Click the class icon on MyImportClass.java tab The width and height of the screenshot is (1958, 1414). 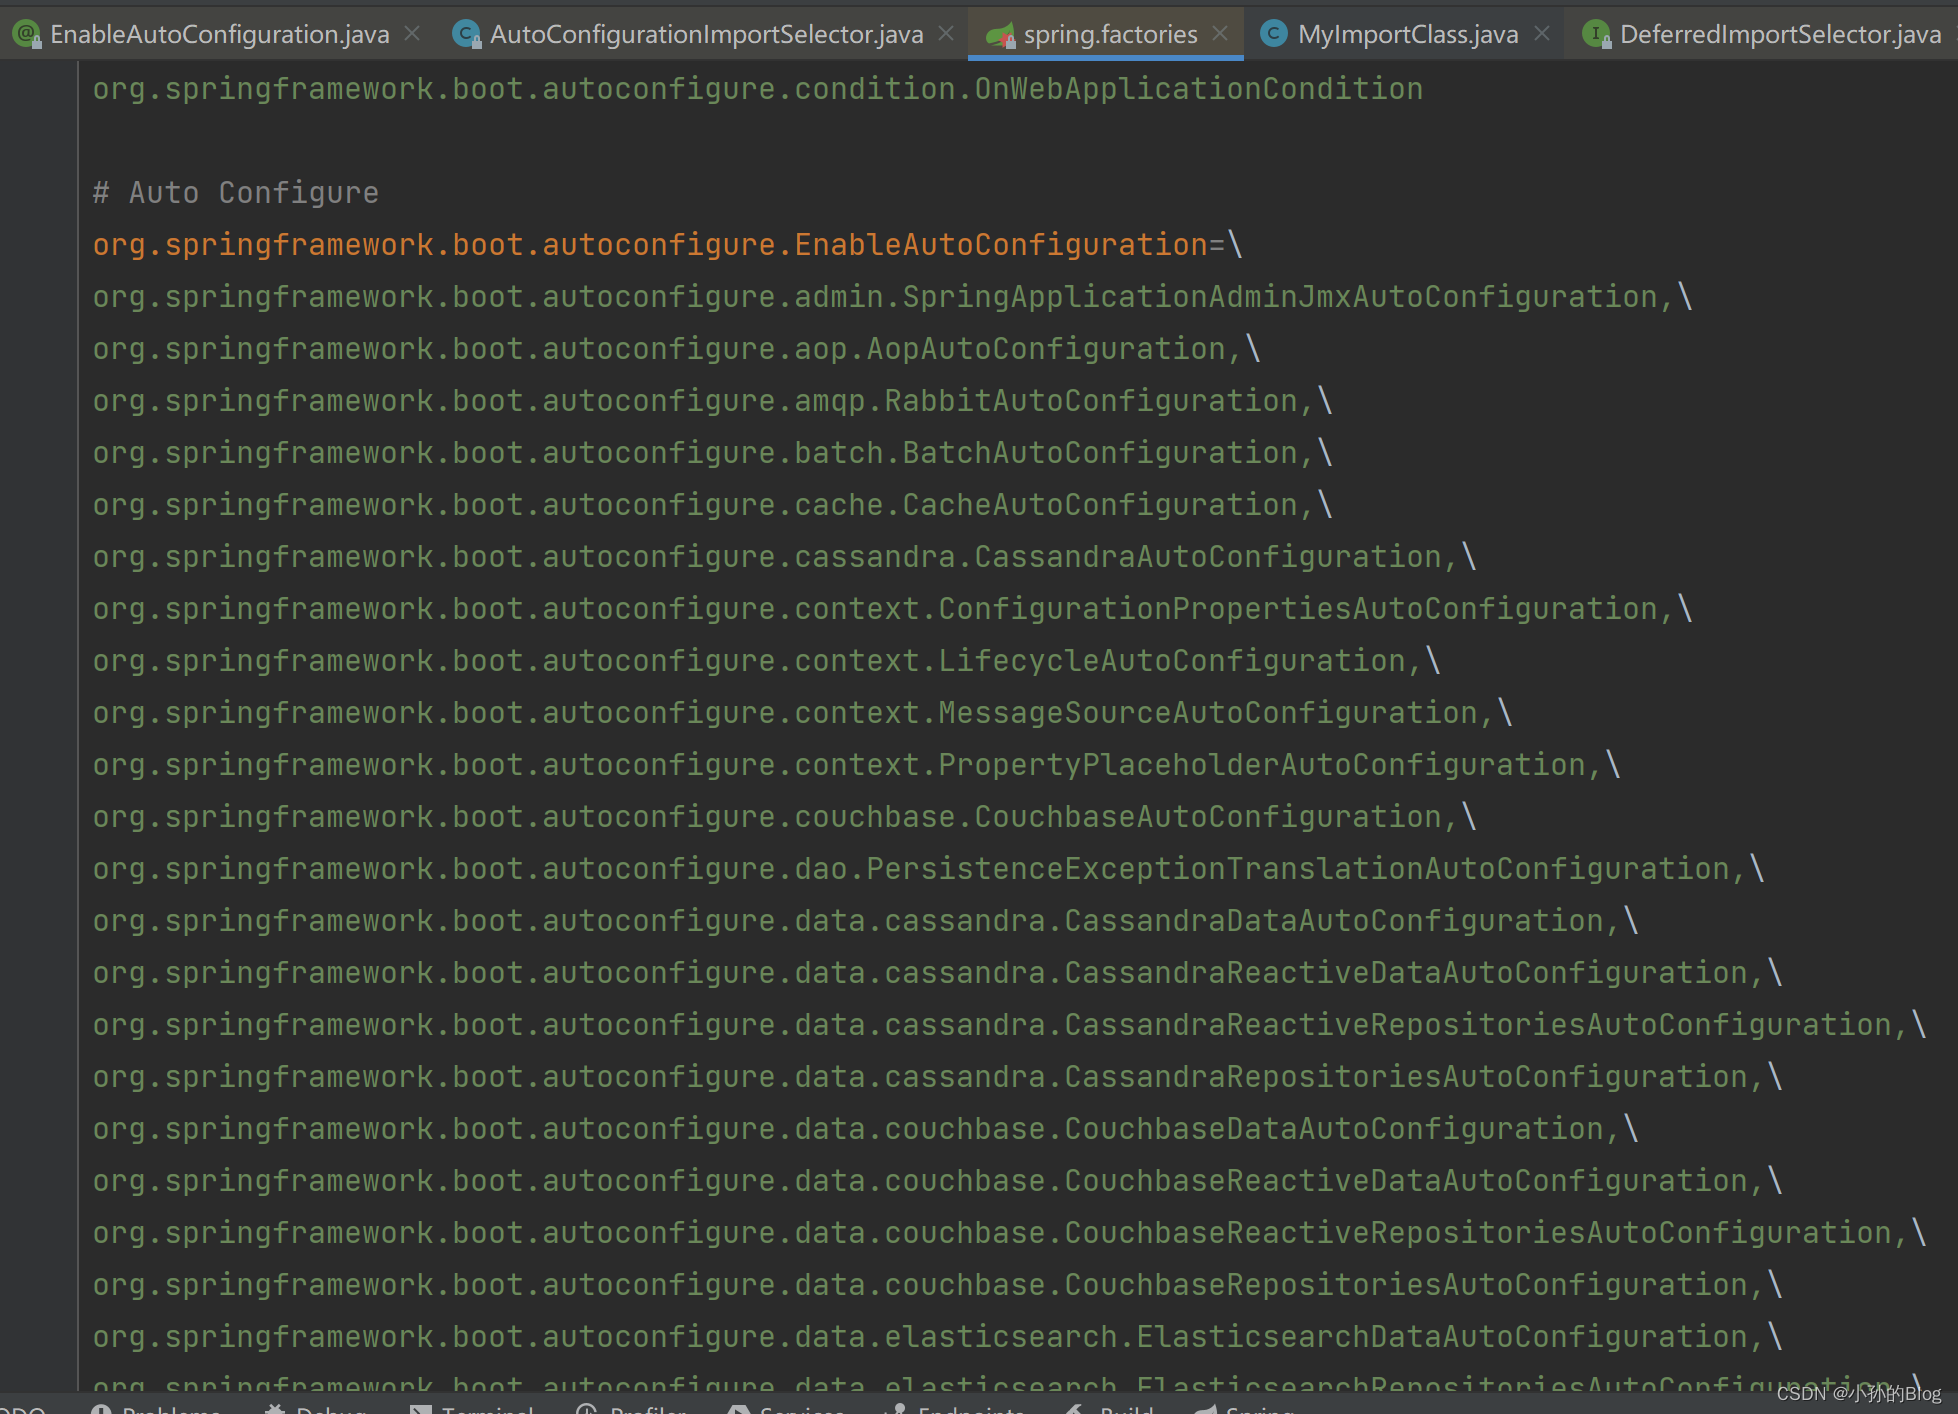point(1273,34)
